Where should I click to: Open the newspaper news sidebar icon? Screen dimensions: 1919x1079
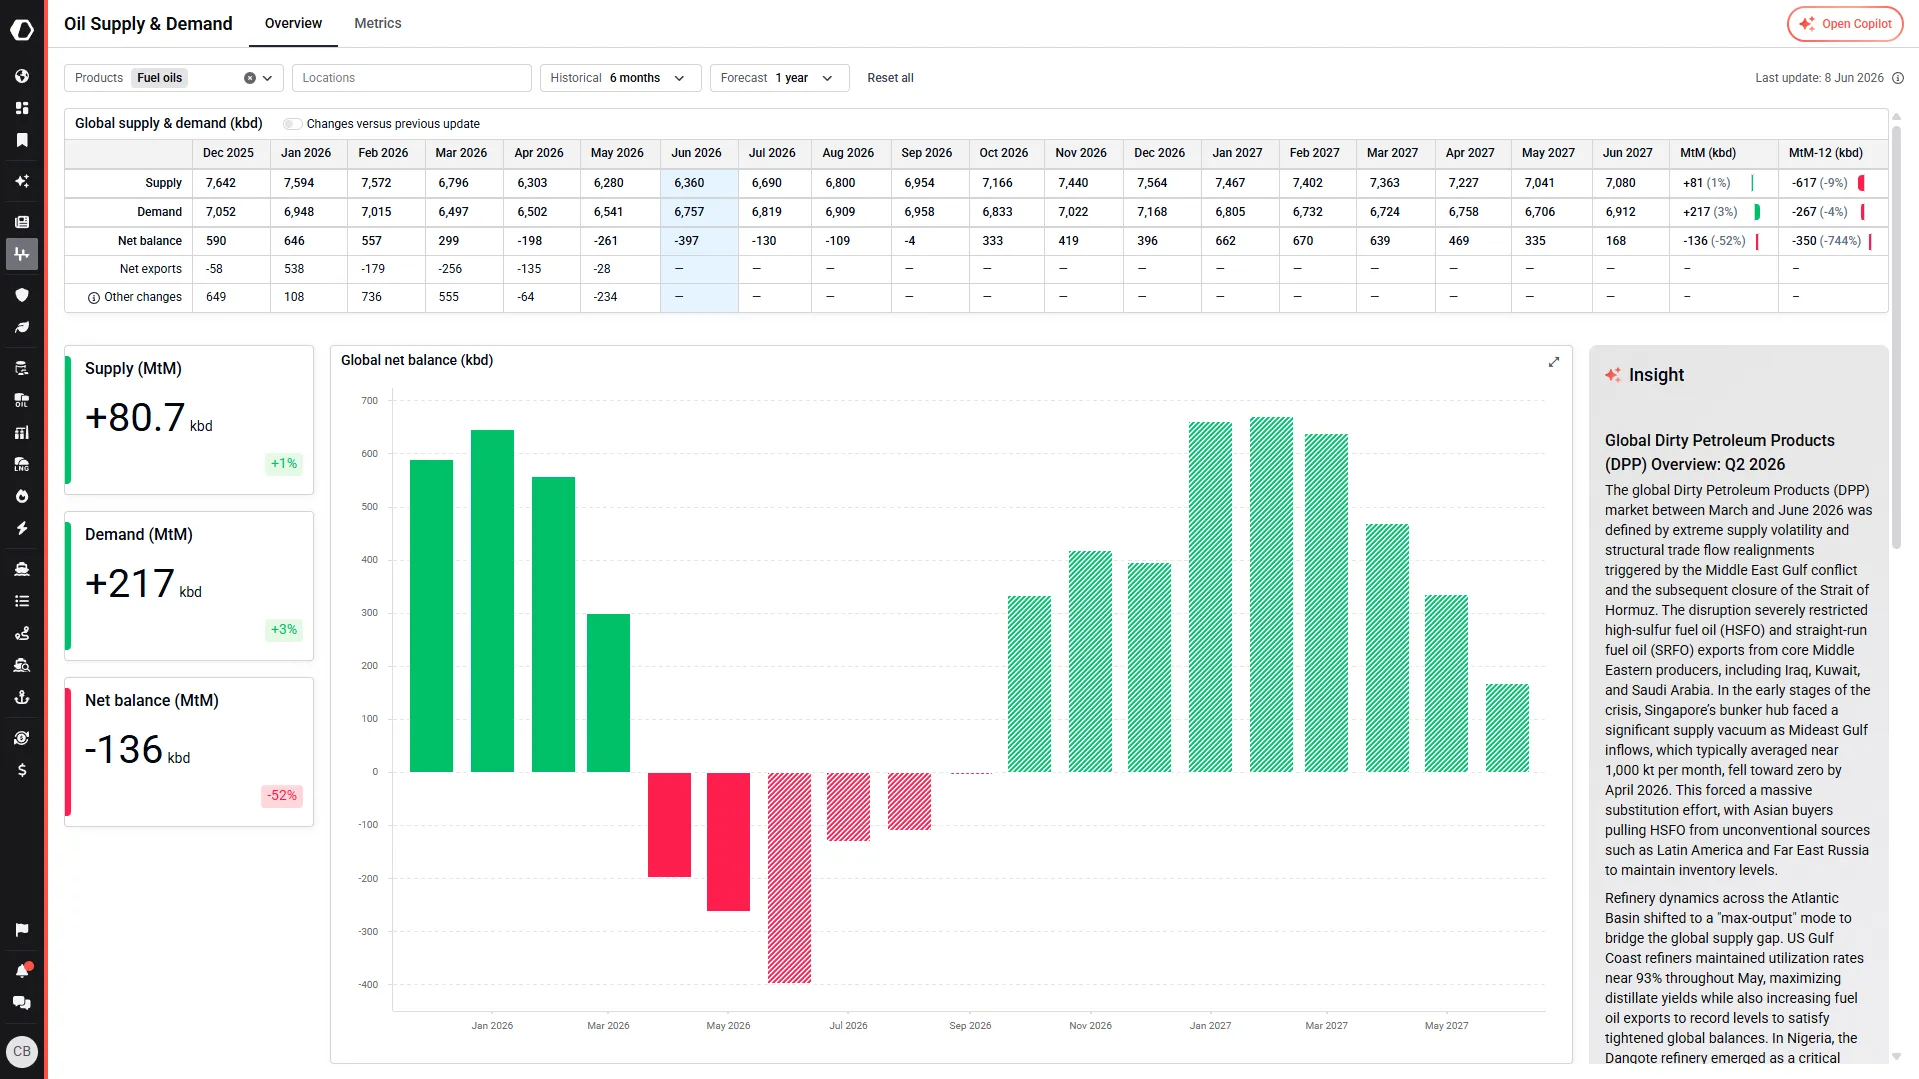(x=22, y=222)
